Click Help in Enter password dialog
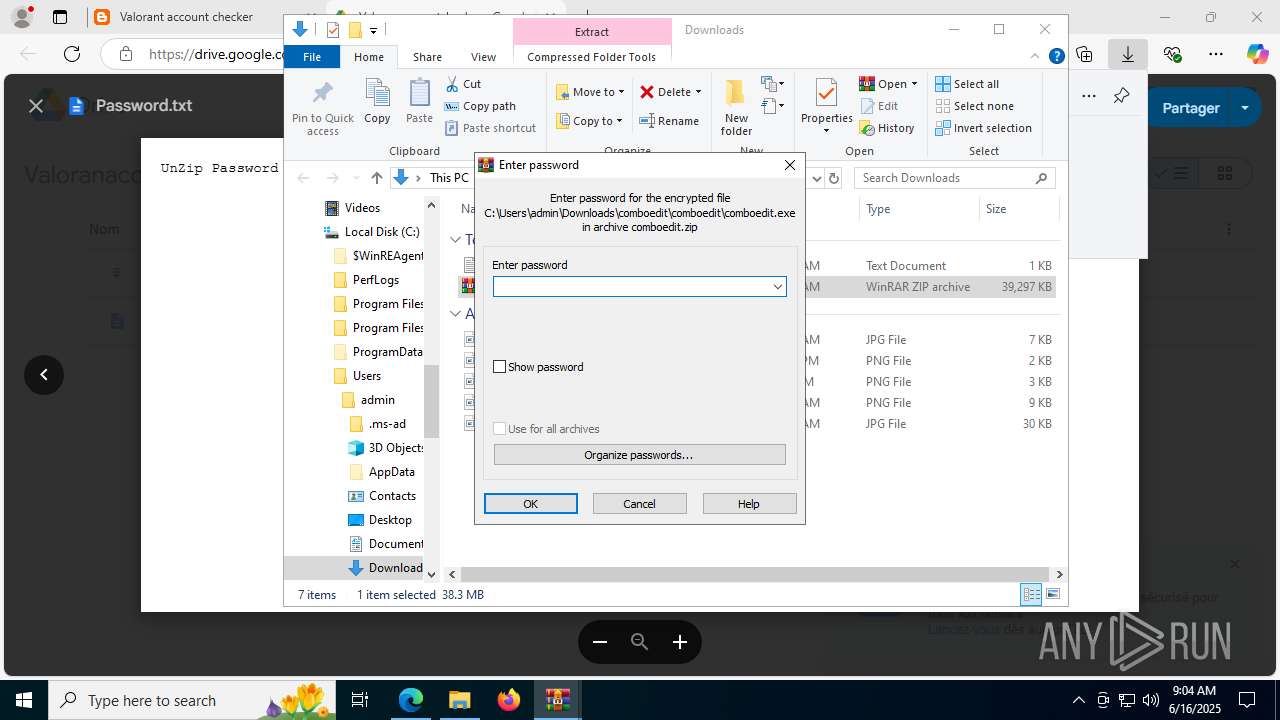This screenshot has height=720, width=1280. click(749, 504)
